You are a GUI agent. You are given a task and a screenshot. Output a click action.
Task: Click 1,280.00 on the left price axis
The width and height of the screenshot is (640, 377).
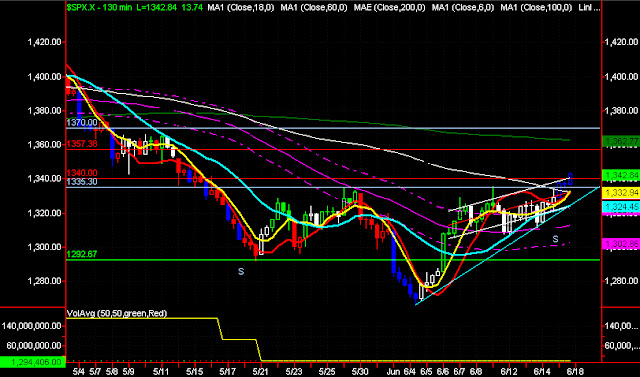coord(45,281)
